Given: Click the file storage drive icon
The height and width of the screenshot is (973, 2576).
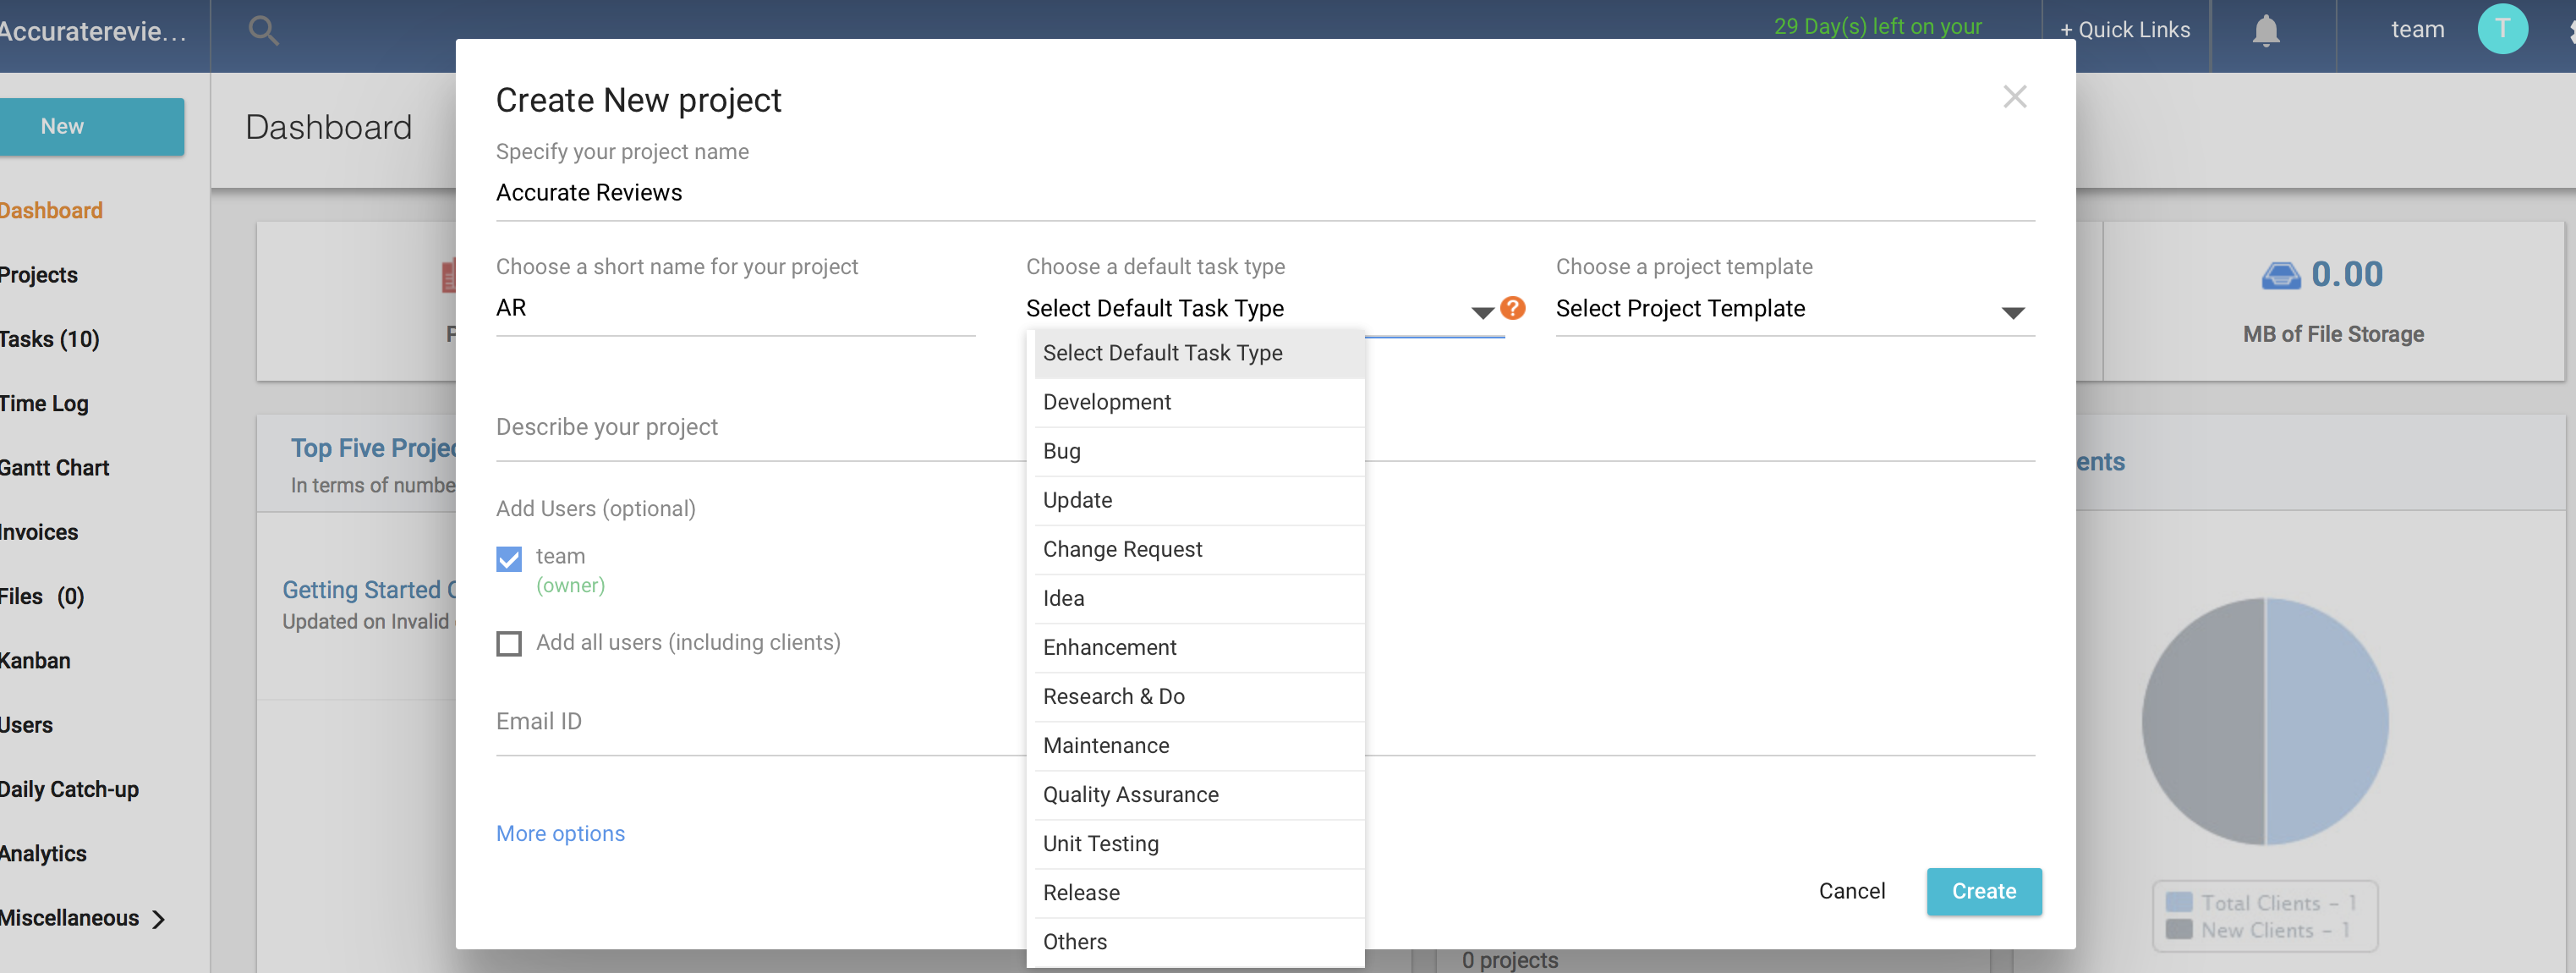Looking at the screenshot, I should (x=2280, y=275).
